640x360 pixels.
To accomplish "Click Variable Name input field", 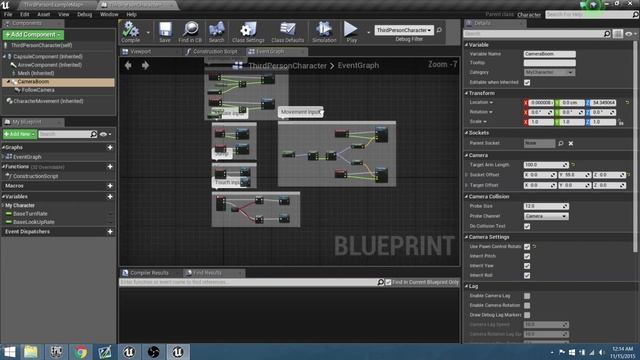I will (x=549, y=54).
